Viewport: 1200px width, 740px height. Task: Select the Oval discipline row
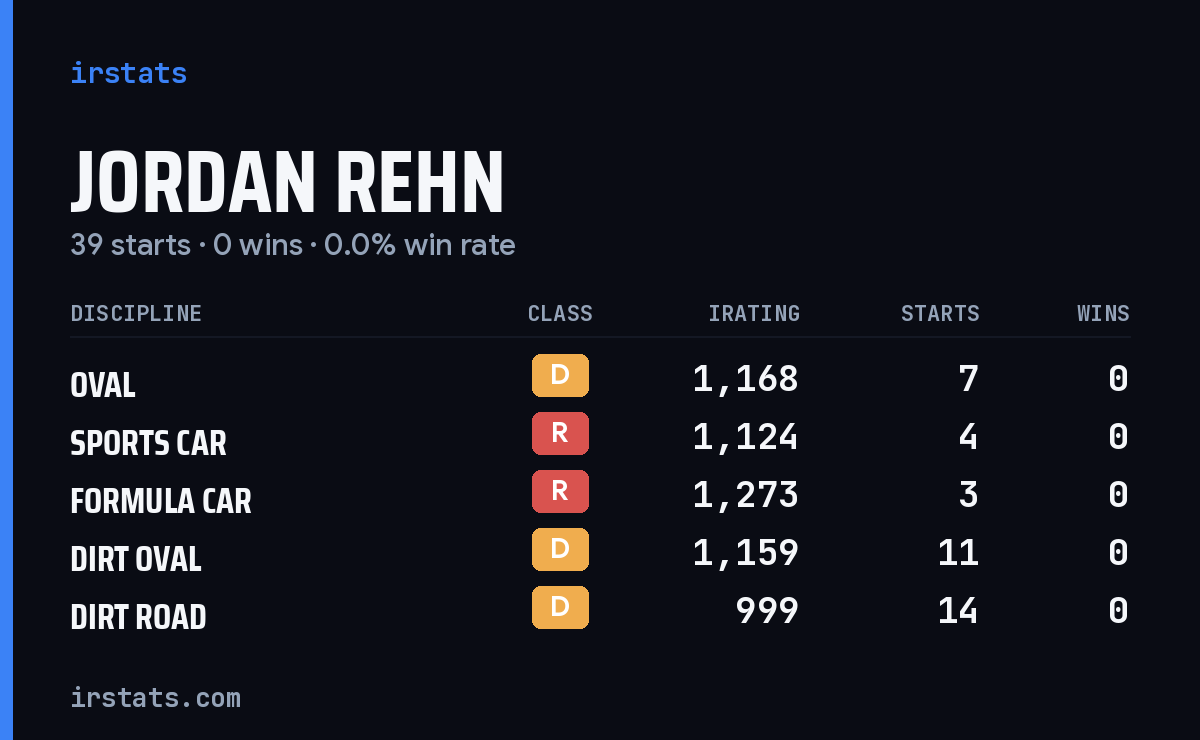tap(600, 379)
